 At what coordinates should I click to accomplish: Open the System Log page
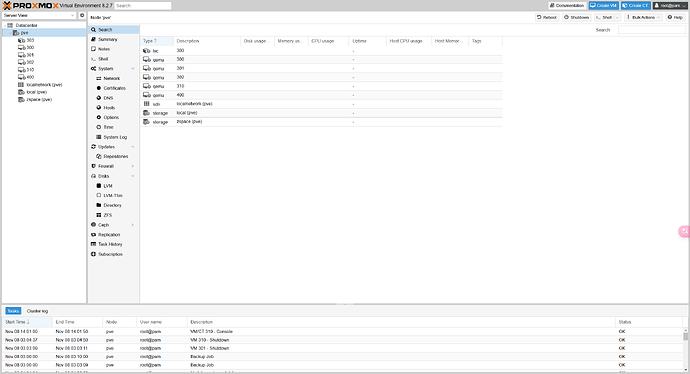point(114,137)
